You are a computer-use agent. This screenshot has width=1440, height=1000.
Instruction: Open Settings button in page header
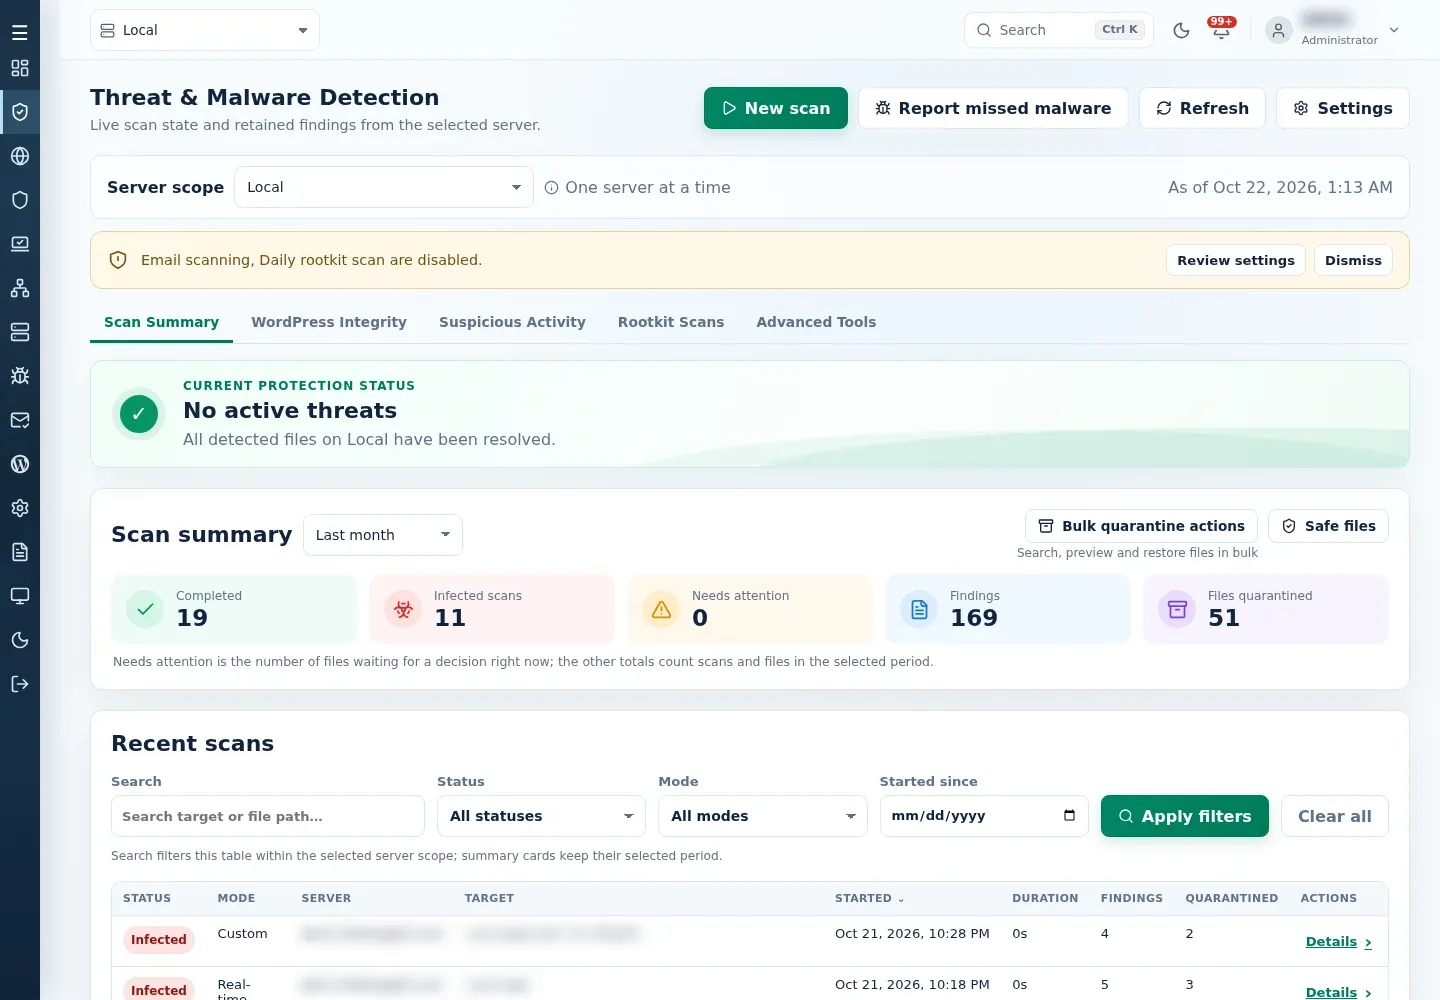(x=1343, y=108)
